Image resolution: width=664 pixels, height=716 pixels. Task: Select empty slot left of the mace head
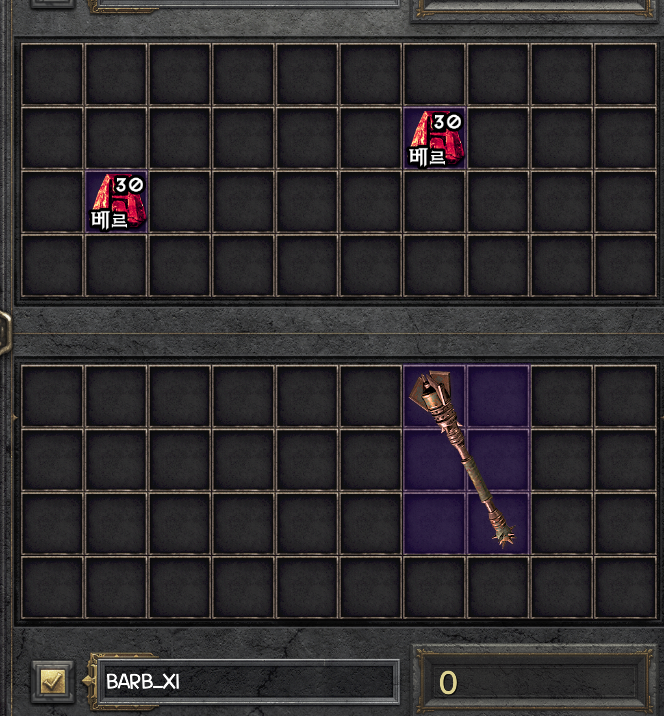pos(371,396)
